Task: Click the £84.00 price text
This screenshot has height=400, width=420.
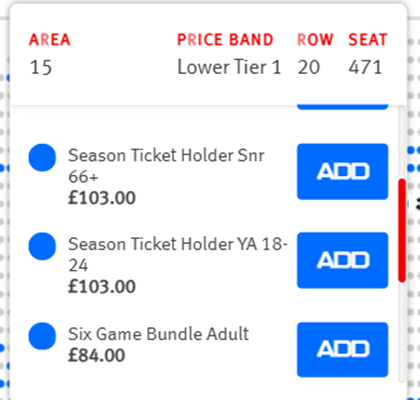Action: point(97,355)
